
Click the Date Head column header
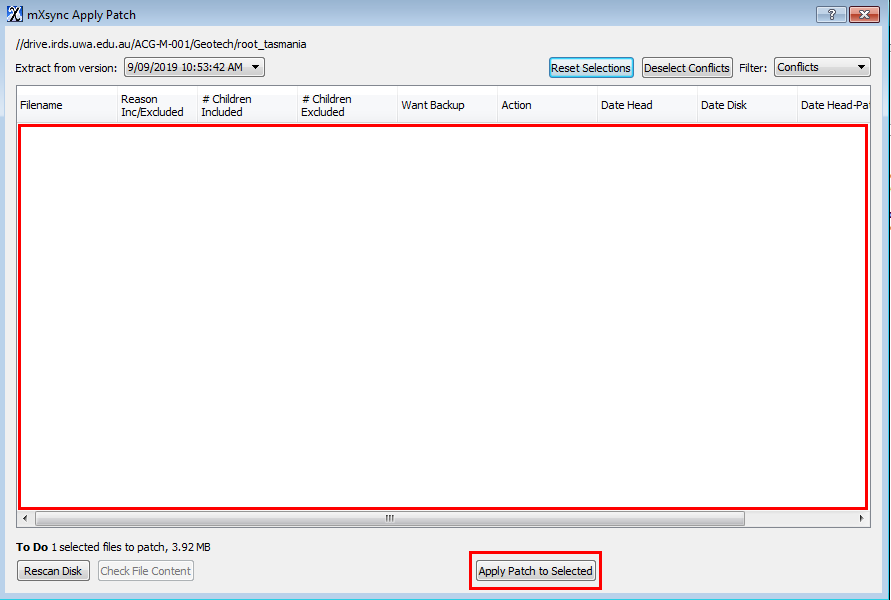click(x=646, y=105)
